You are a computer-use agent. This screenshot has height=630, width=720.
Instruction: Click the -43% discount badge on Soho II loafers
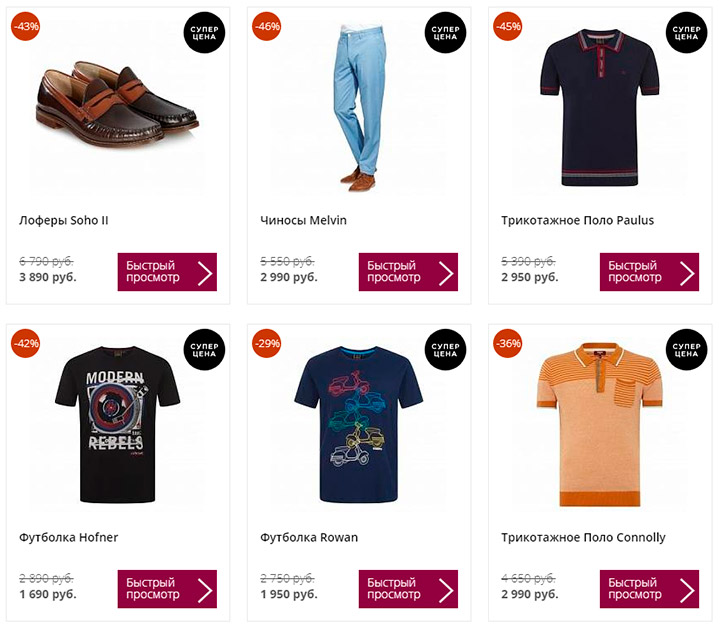point(26,26)
